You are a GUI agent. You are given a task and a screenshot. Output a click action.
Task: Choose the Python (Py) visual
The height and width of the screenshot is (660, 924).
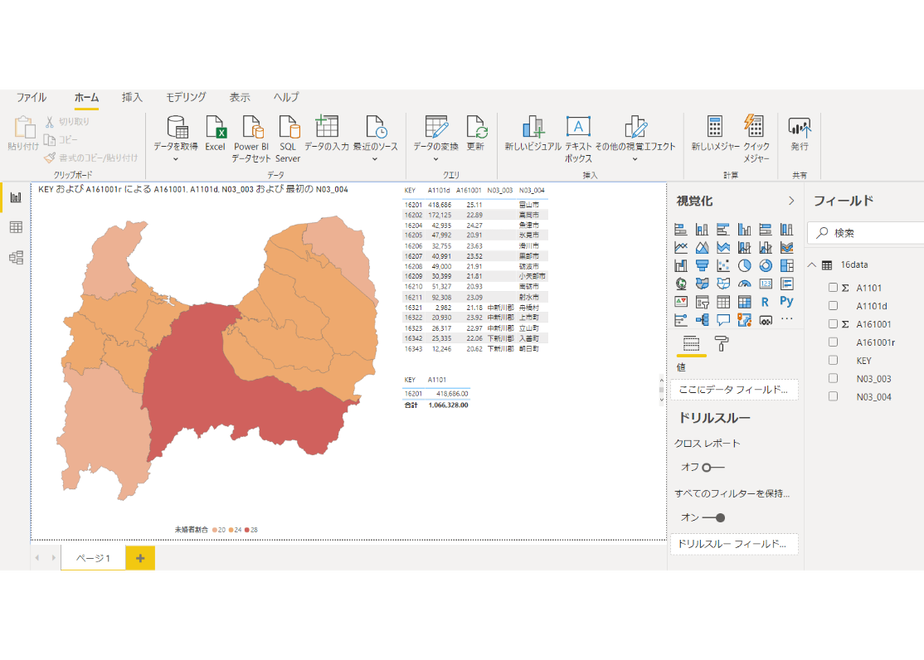click(x=787, y=301)
